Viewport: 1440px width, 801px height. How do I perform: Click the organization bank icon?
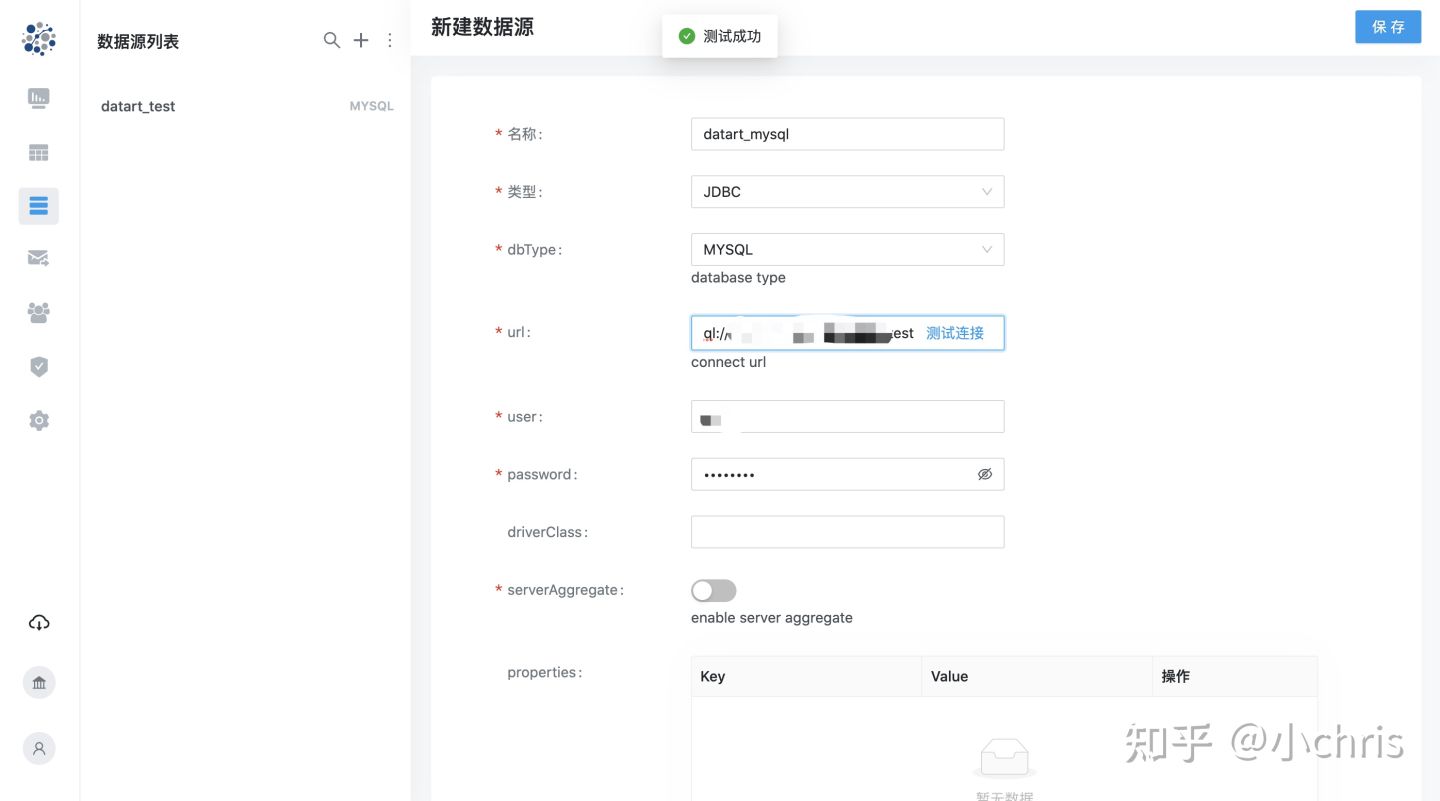click(x=39, y=683)
